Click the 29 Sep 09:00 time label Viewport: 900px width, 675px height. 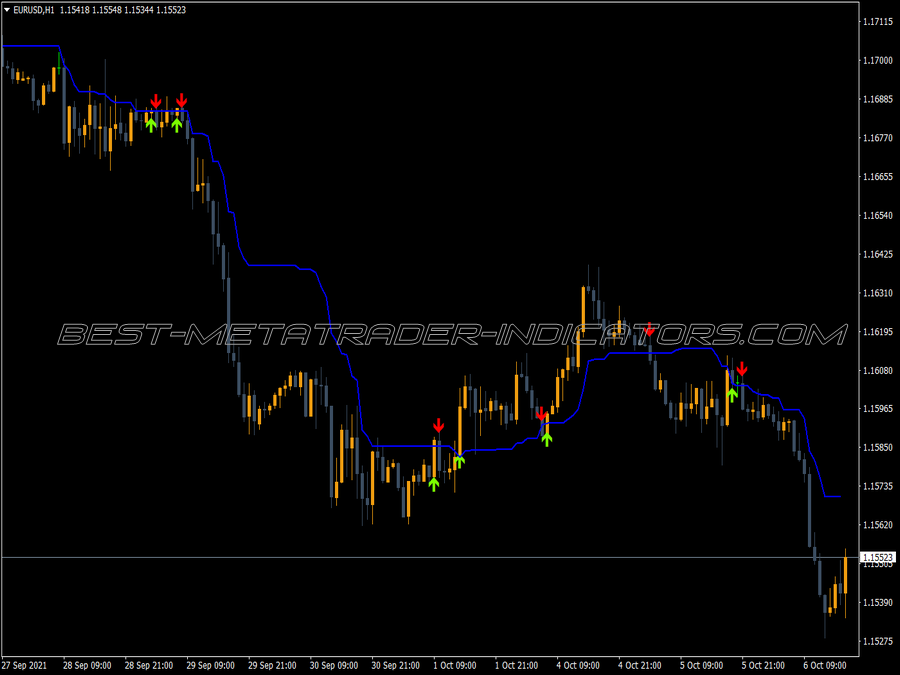point(211,665)
